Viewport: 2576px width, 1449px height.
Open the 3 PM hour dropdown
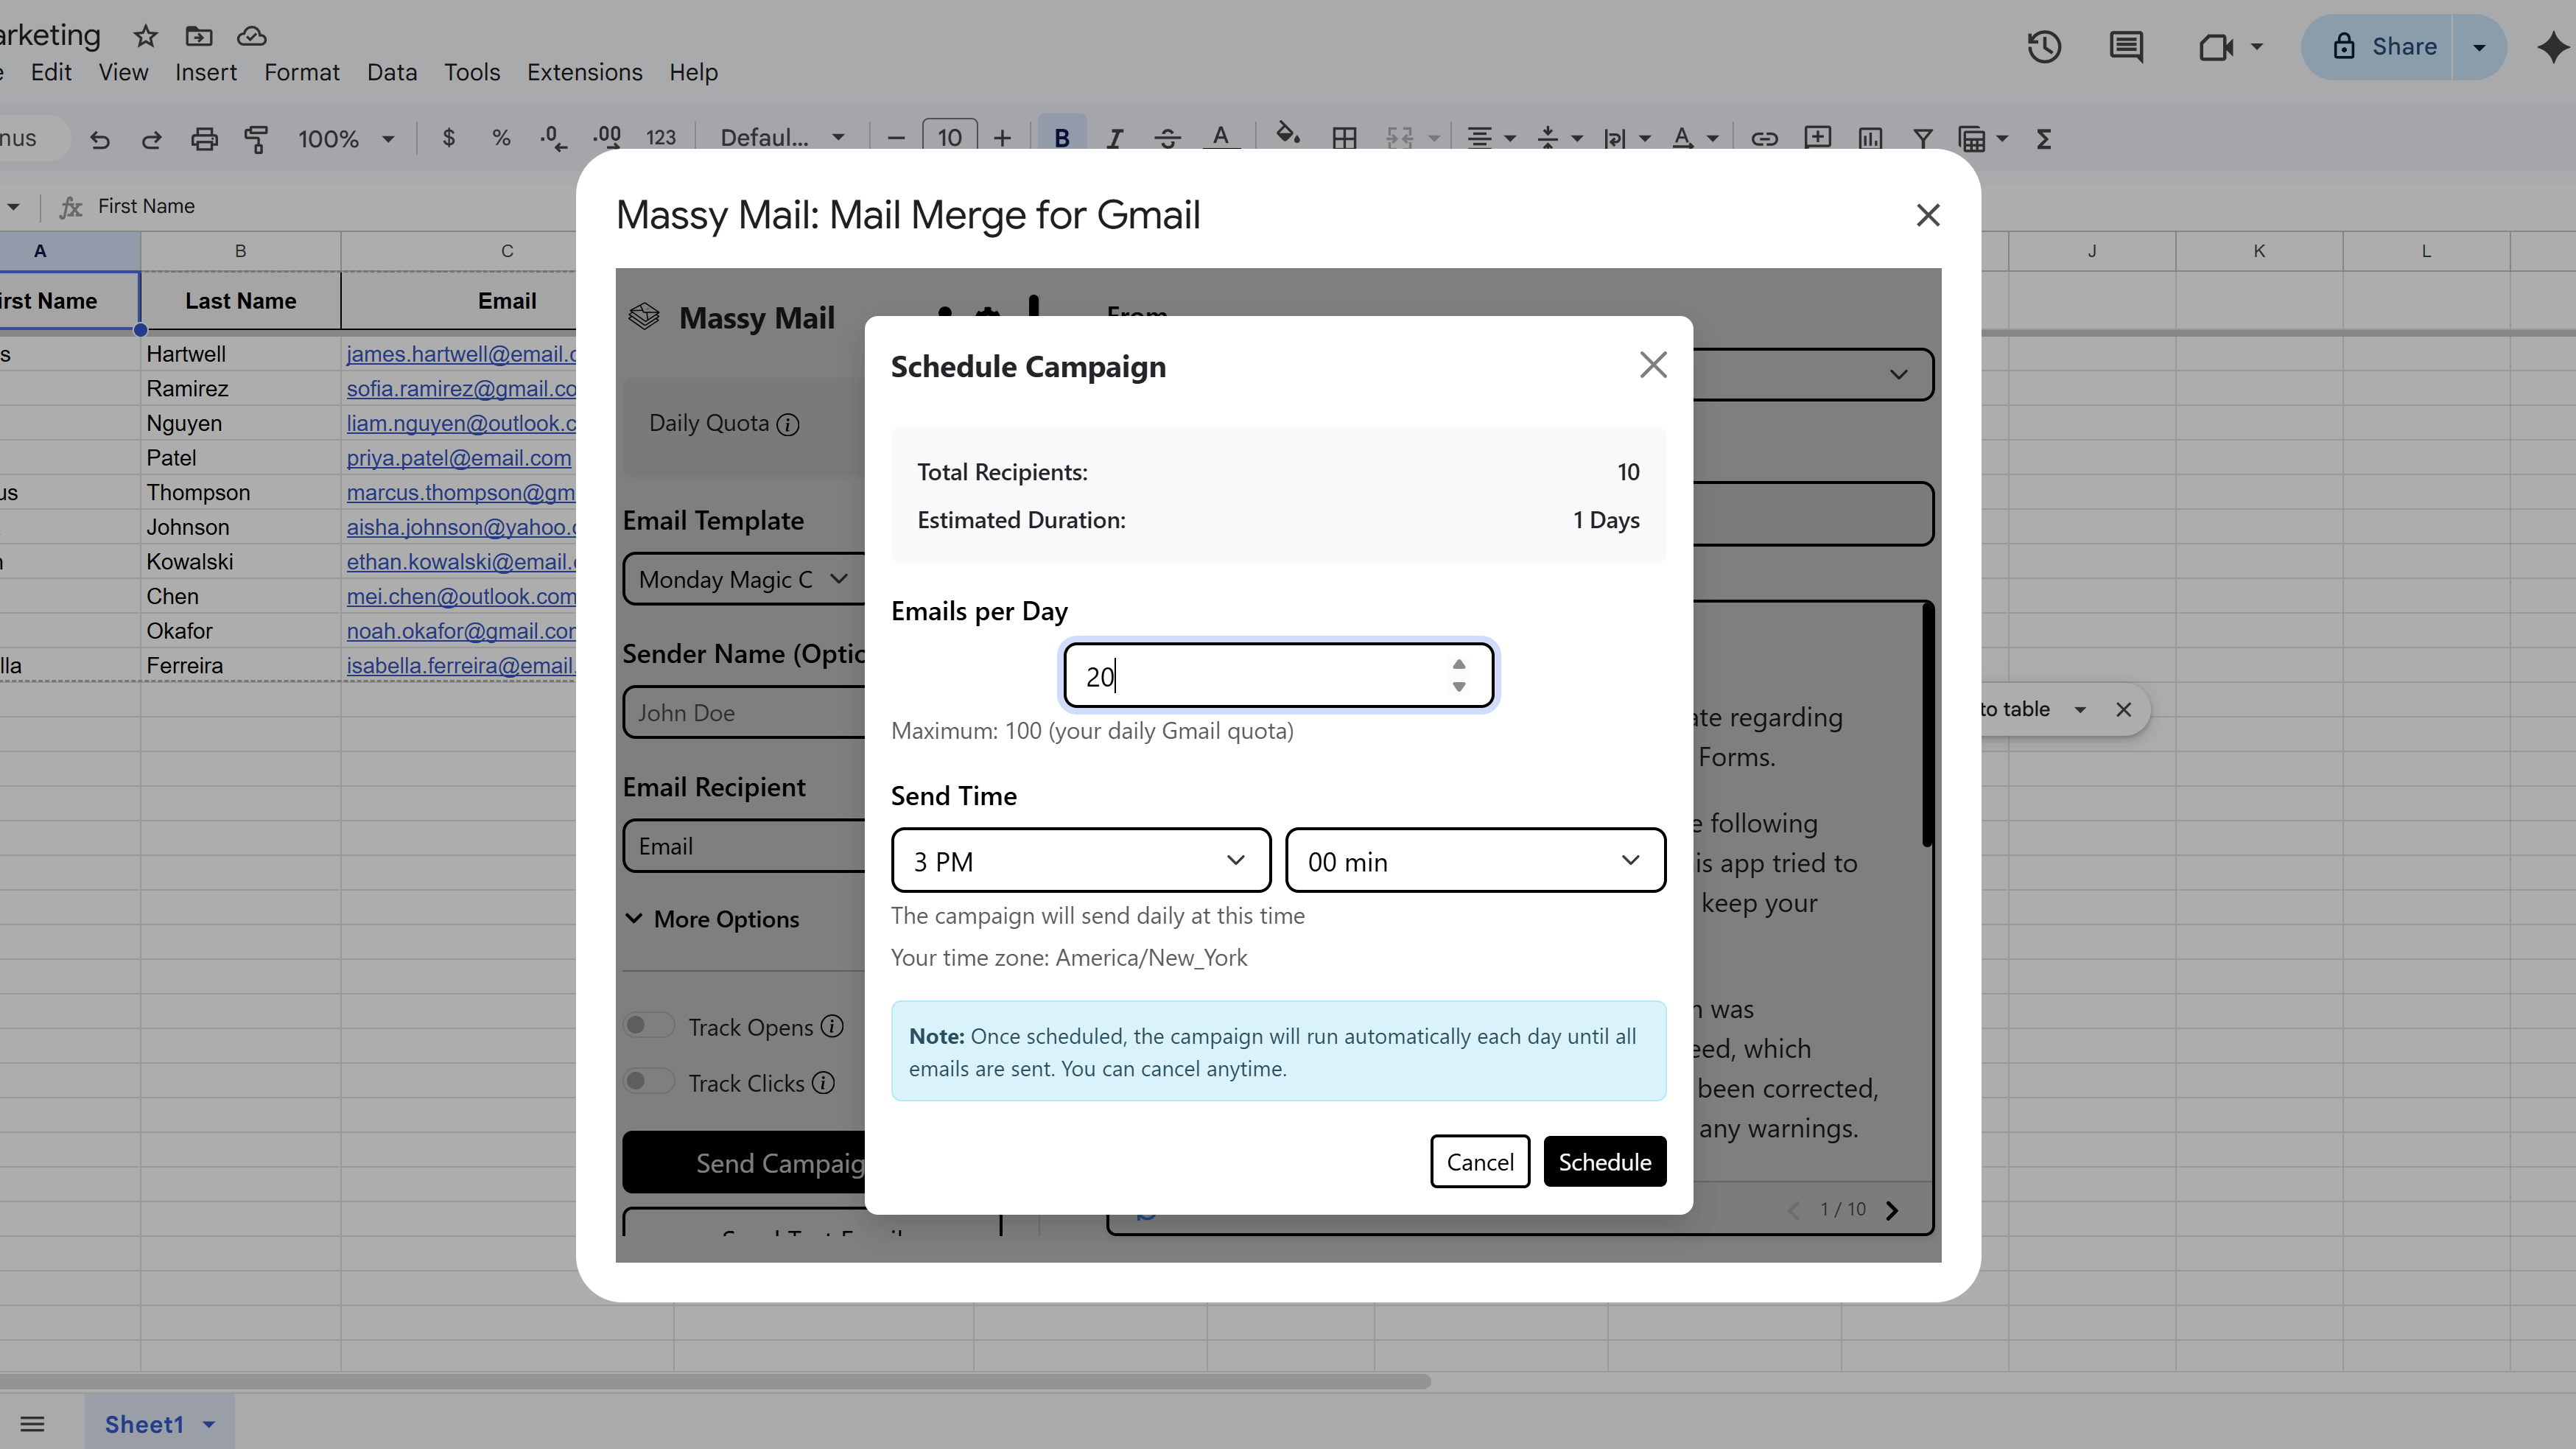(x=1080, y=860)
